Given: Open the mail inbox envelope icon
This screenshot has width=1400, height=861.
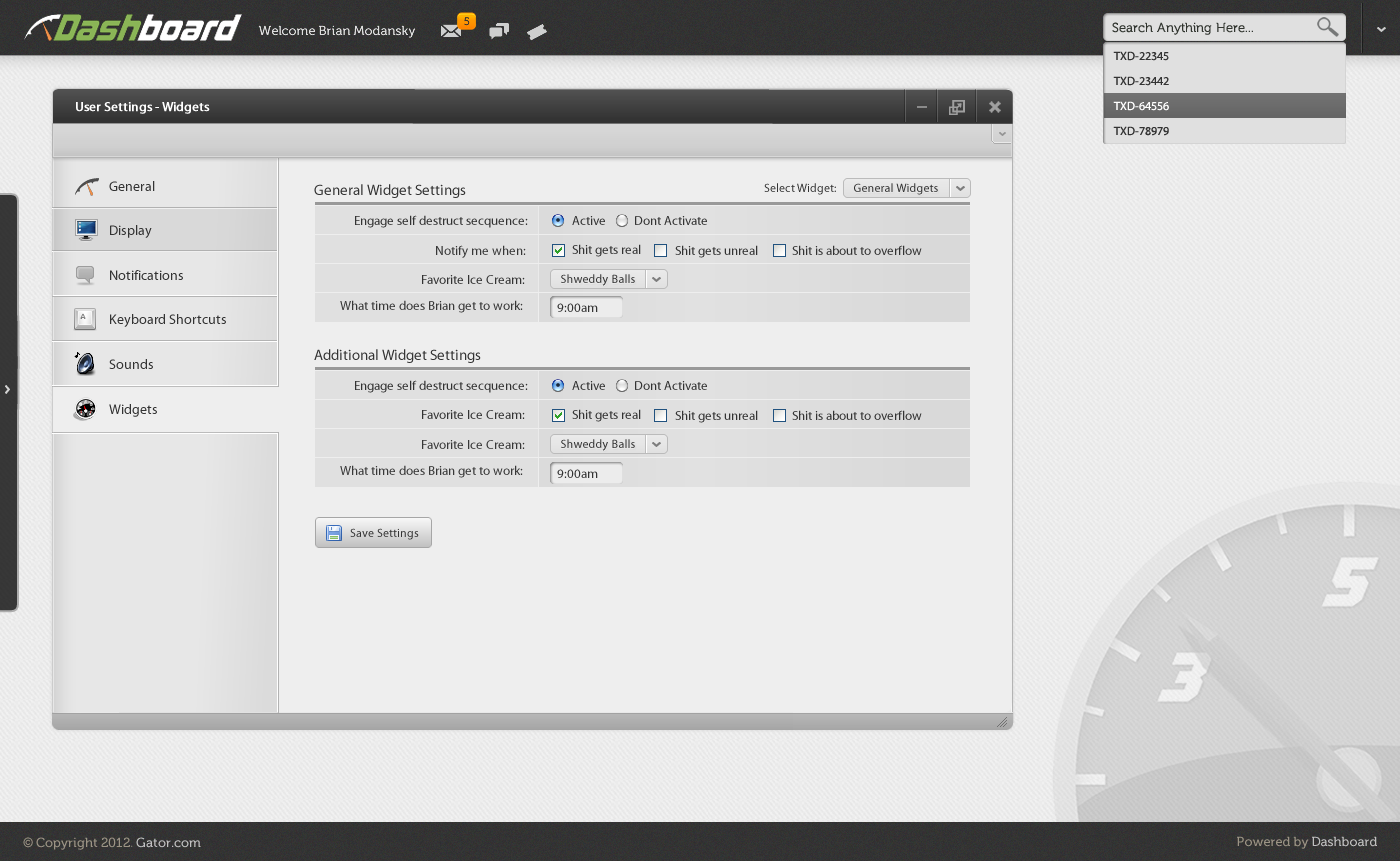Looking at the screenshot, I should 450,31.
